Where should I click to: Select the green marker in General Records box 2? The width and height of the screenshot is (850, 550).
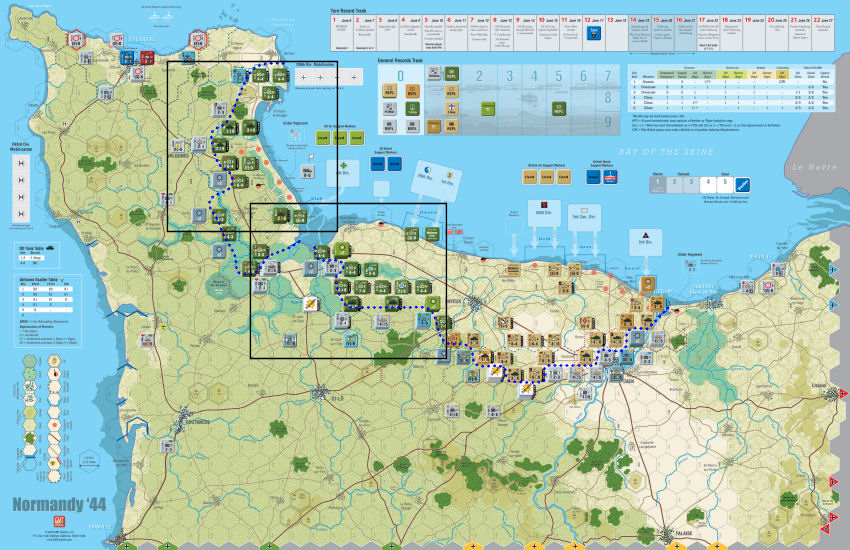pyautogui.click(x=488, y=108)
